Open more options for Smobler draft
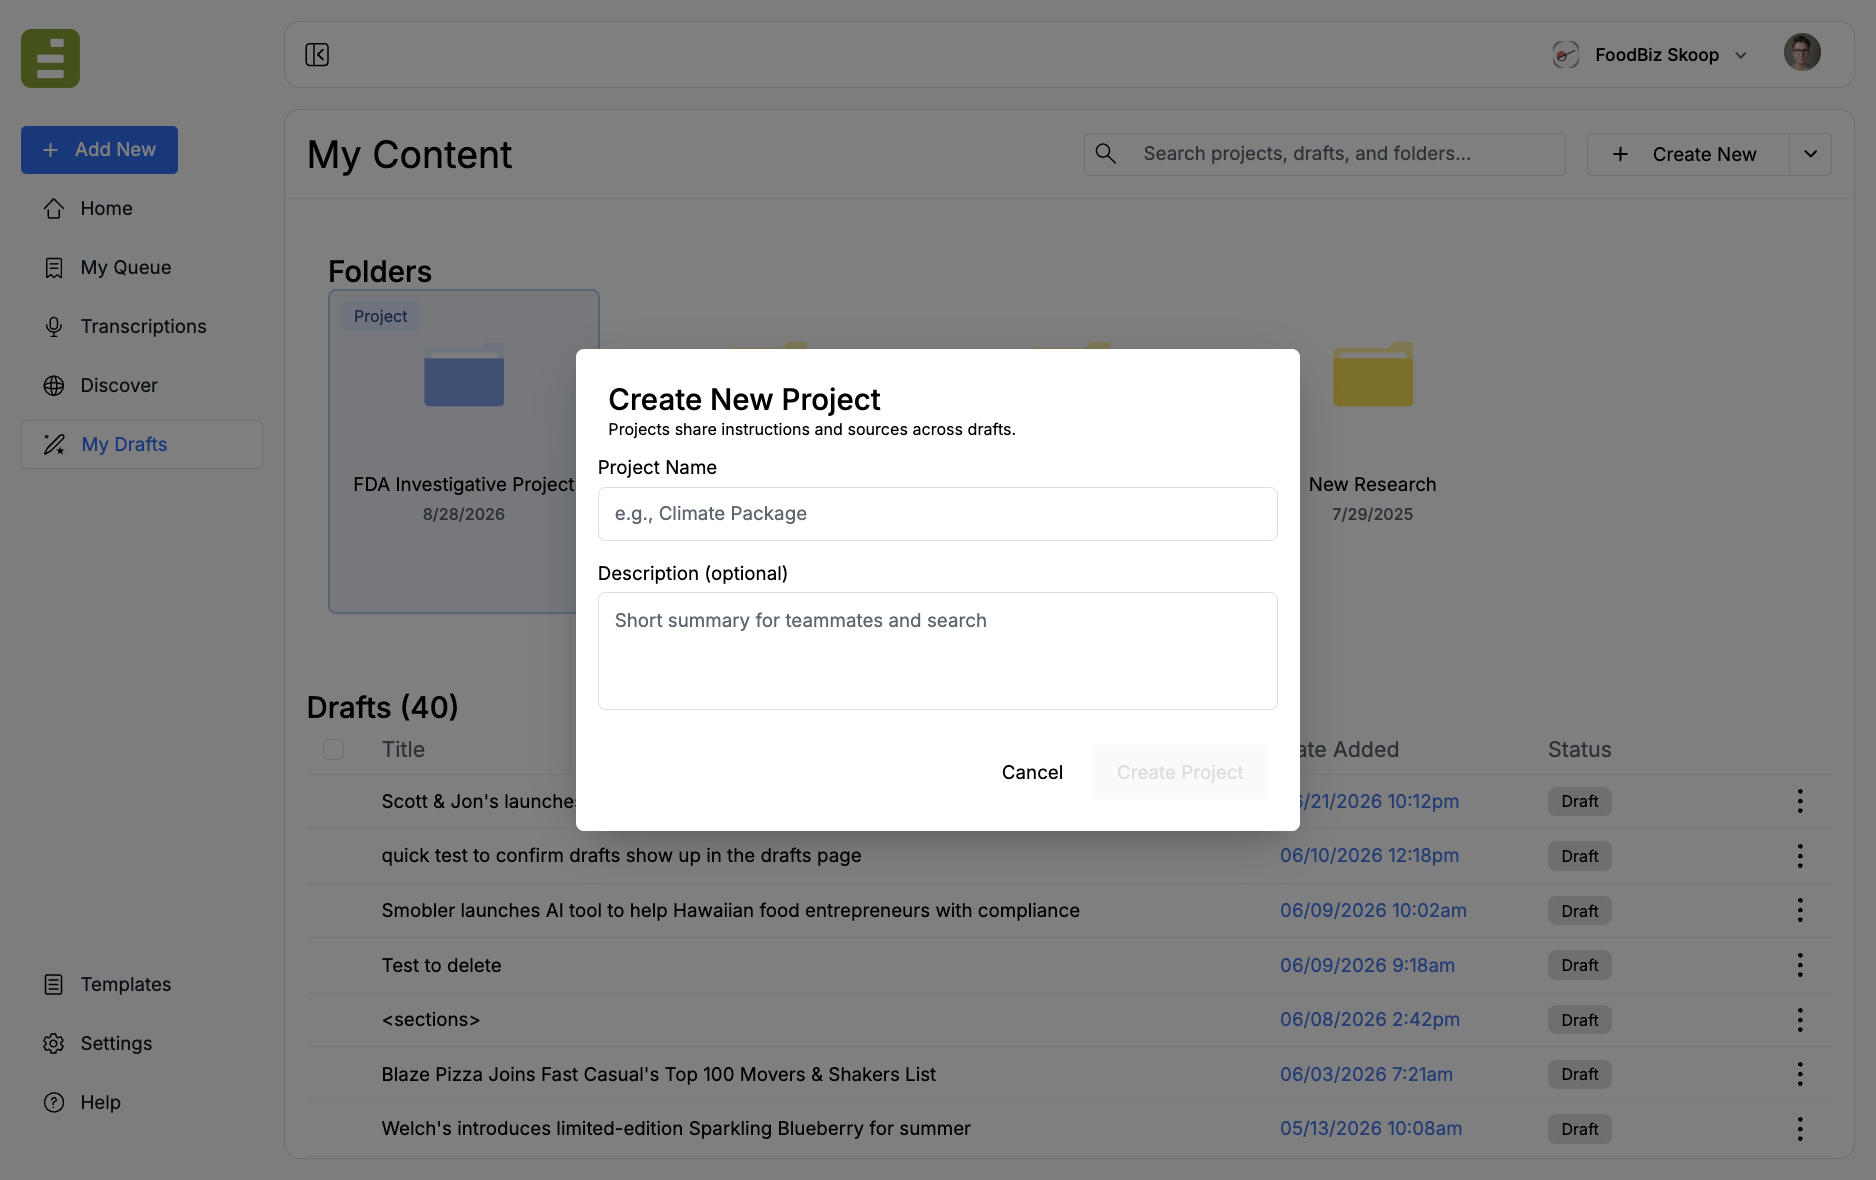Viewport: 1876px width, 1180px height. (x=1800, y=910)
